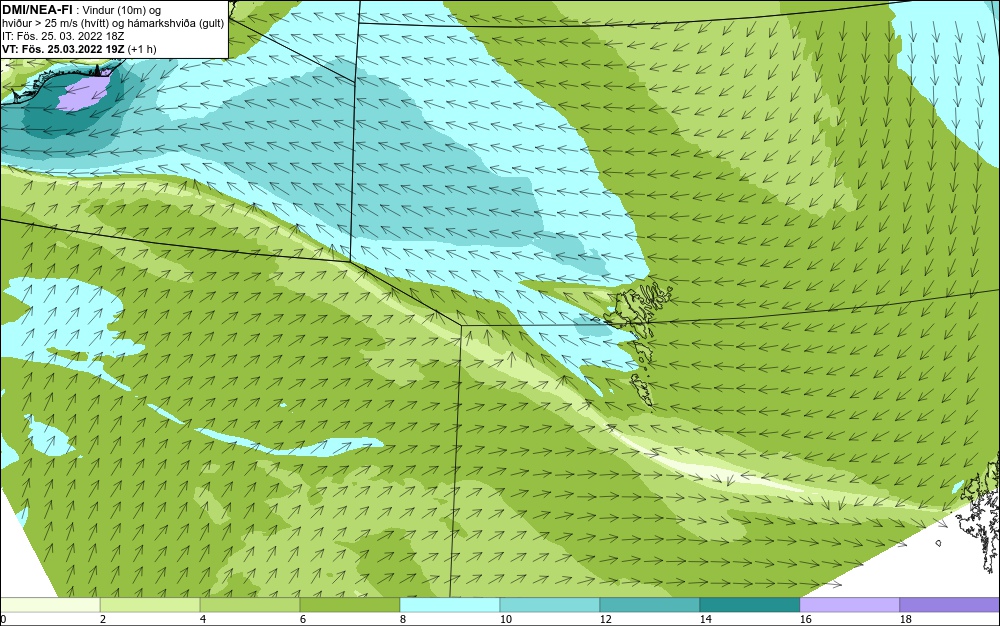Viewport: 1000px width, 626px height.
Task: Click the legend tick label '10'
Action: point(505,619)
